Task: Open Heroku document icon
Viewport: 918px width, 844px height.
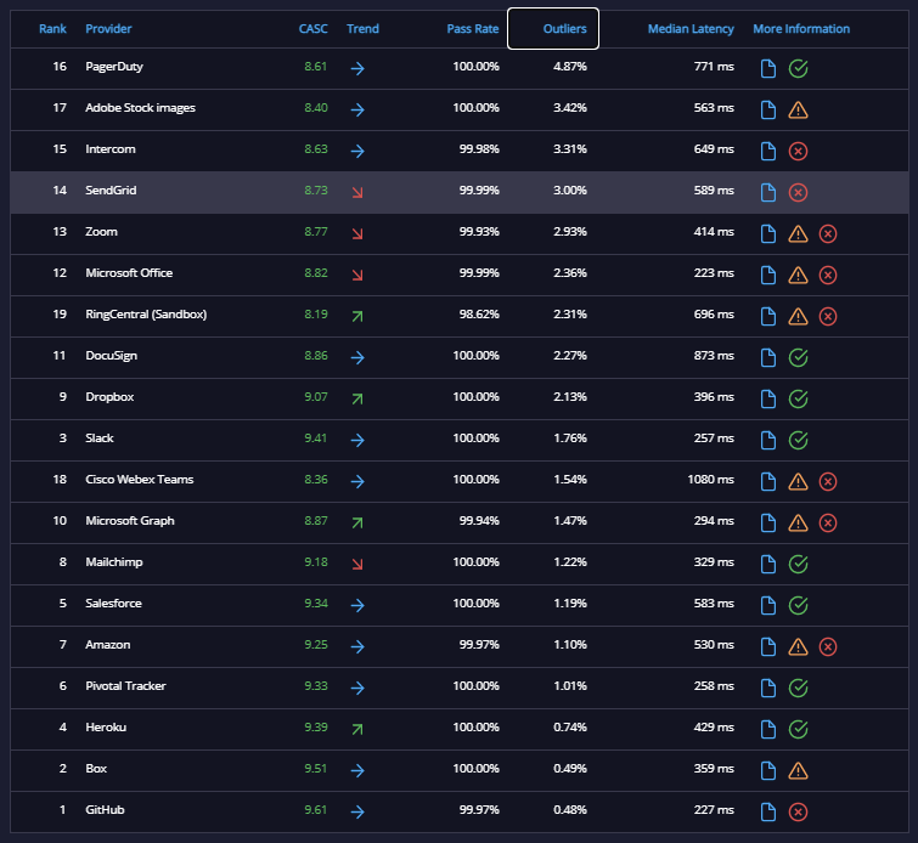Action: [768, 729]
